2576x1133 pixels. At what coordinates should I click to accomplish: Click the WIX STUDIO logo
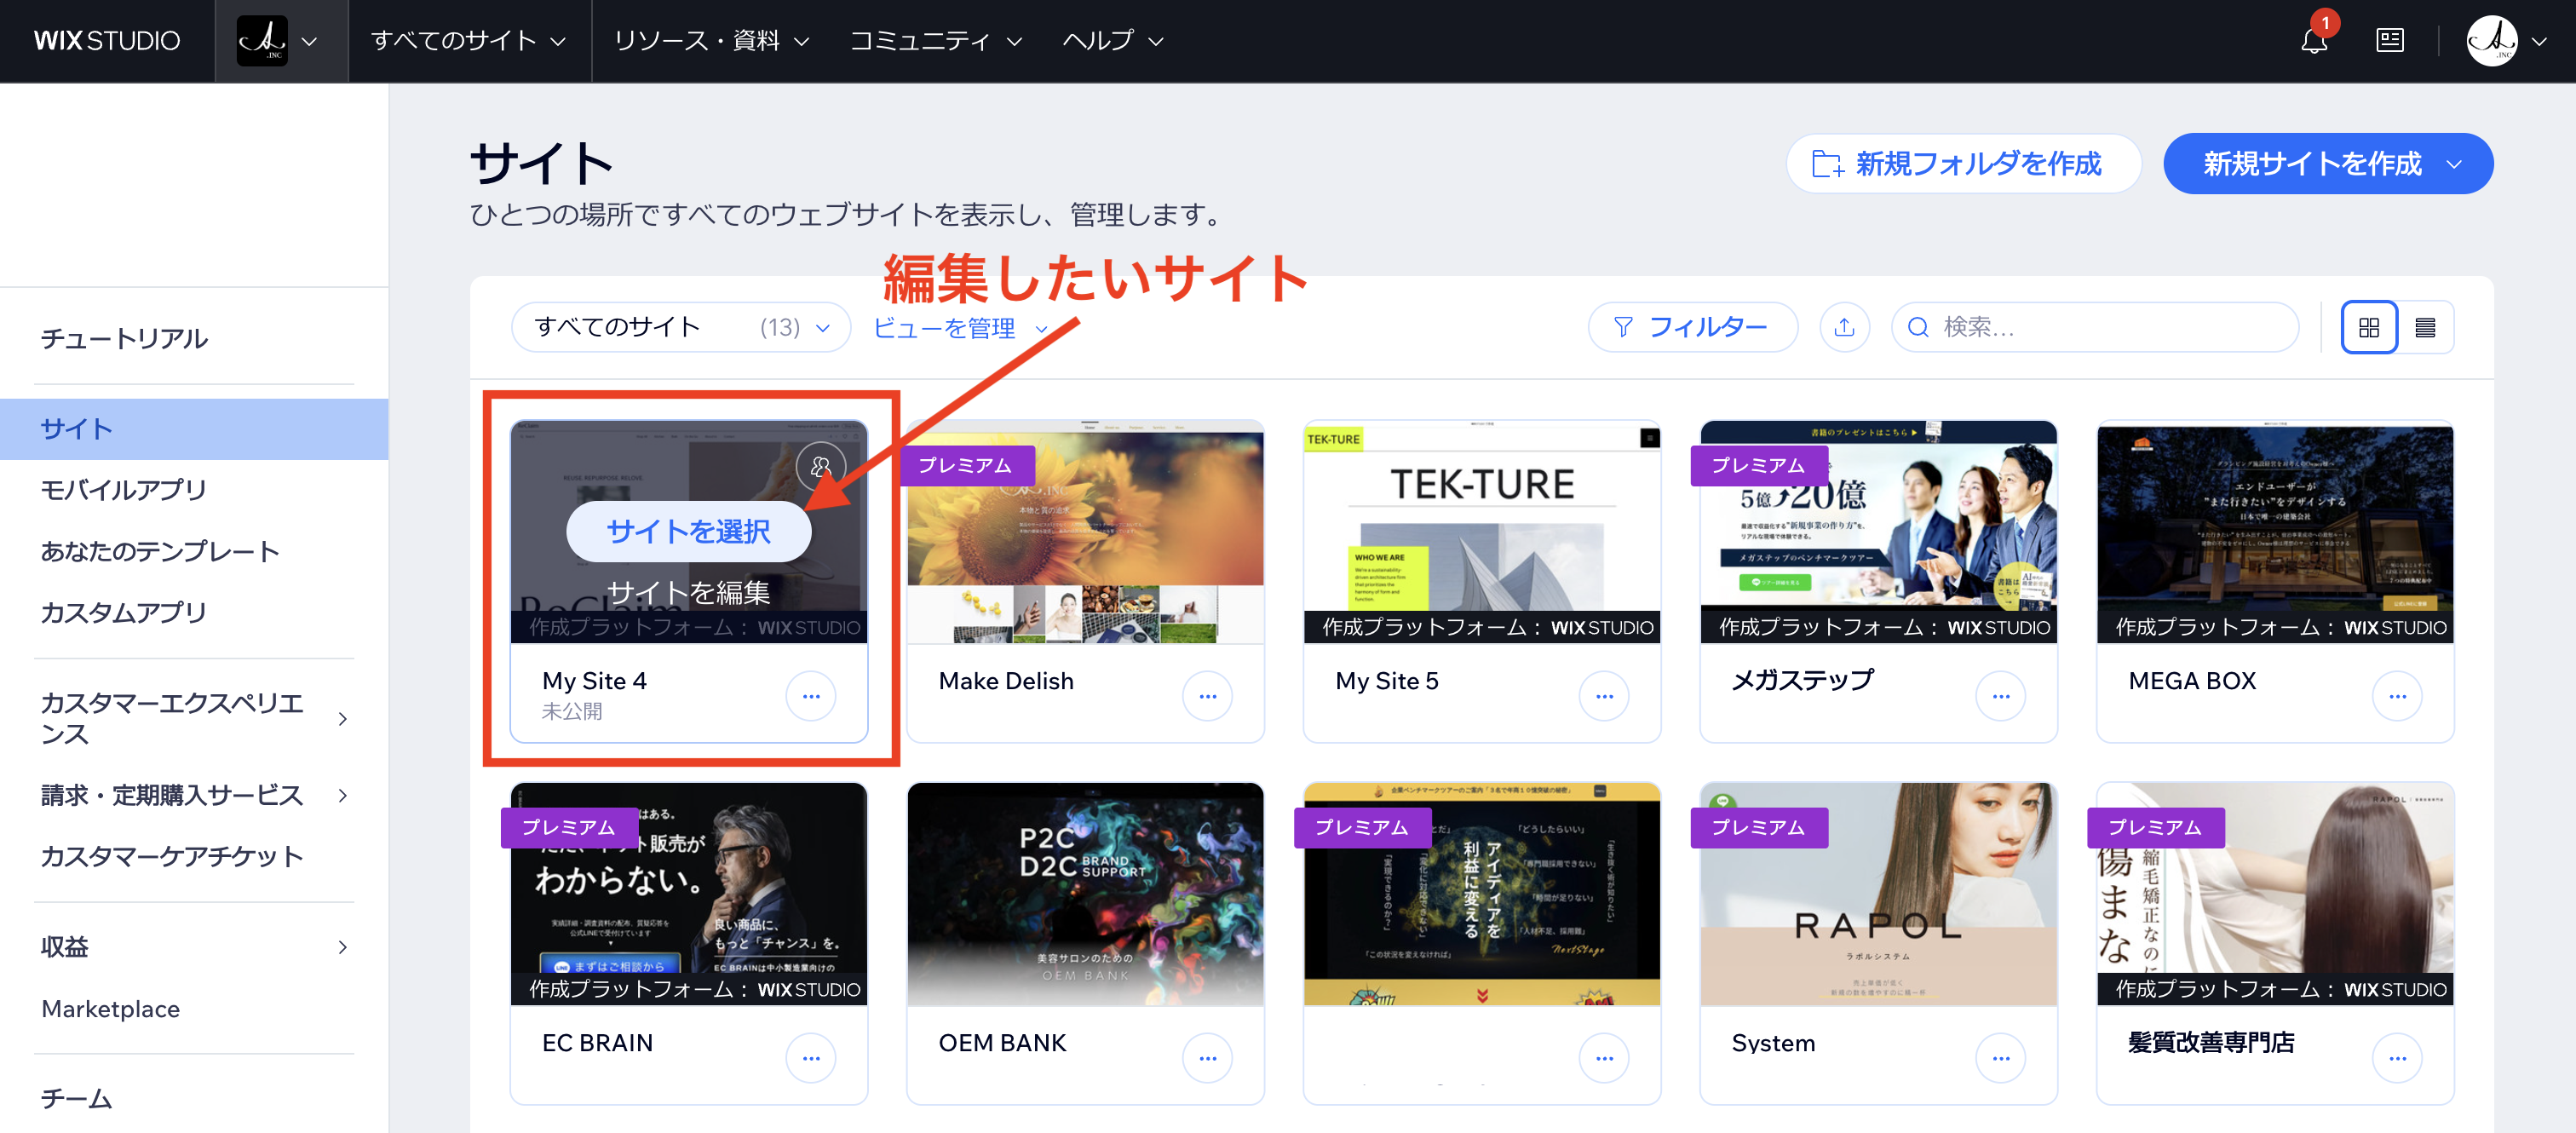click(x=107, y=41)
